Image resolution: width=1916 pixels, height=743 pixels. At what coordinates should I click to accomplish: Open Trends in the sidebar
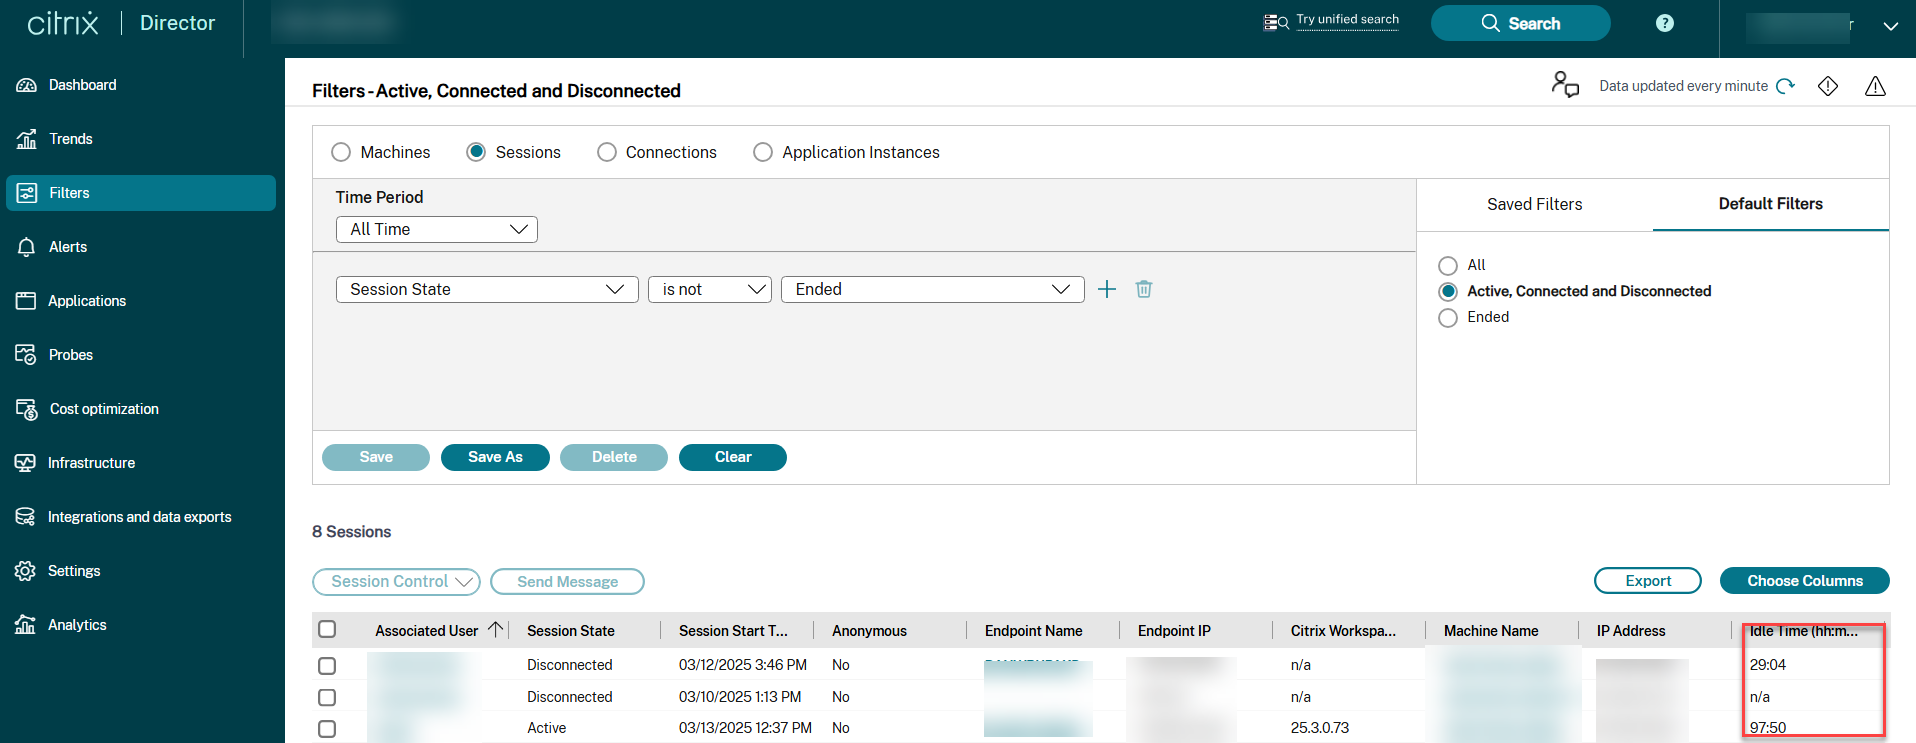click(x=71, y=139)
